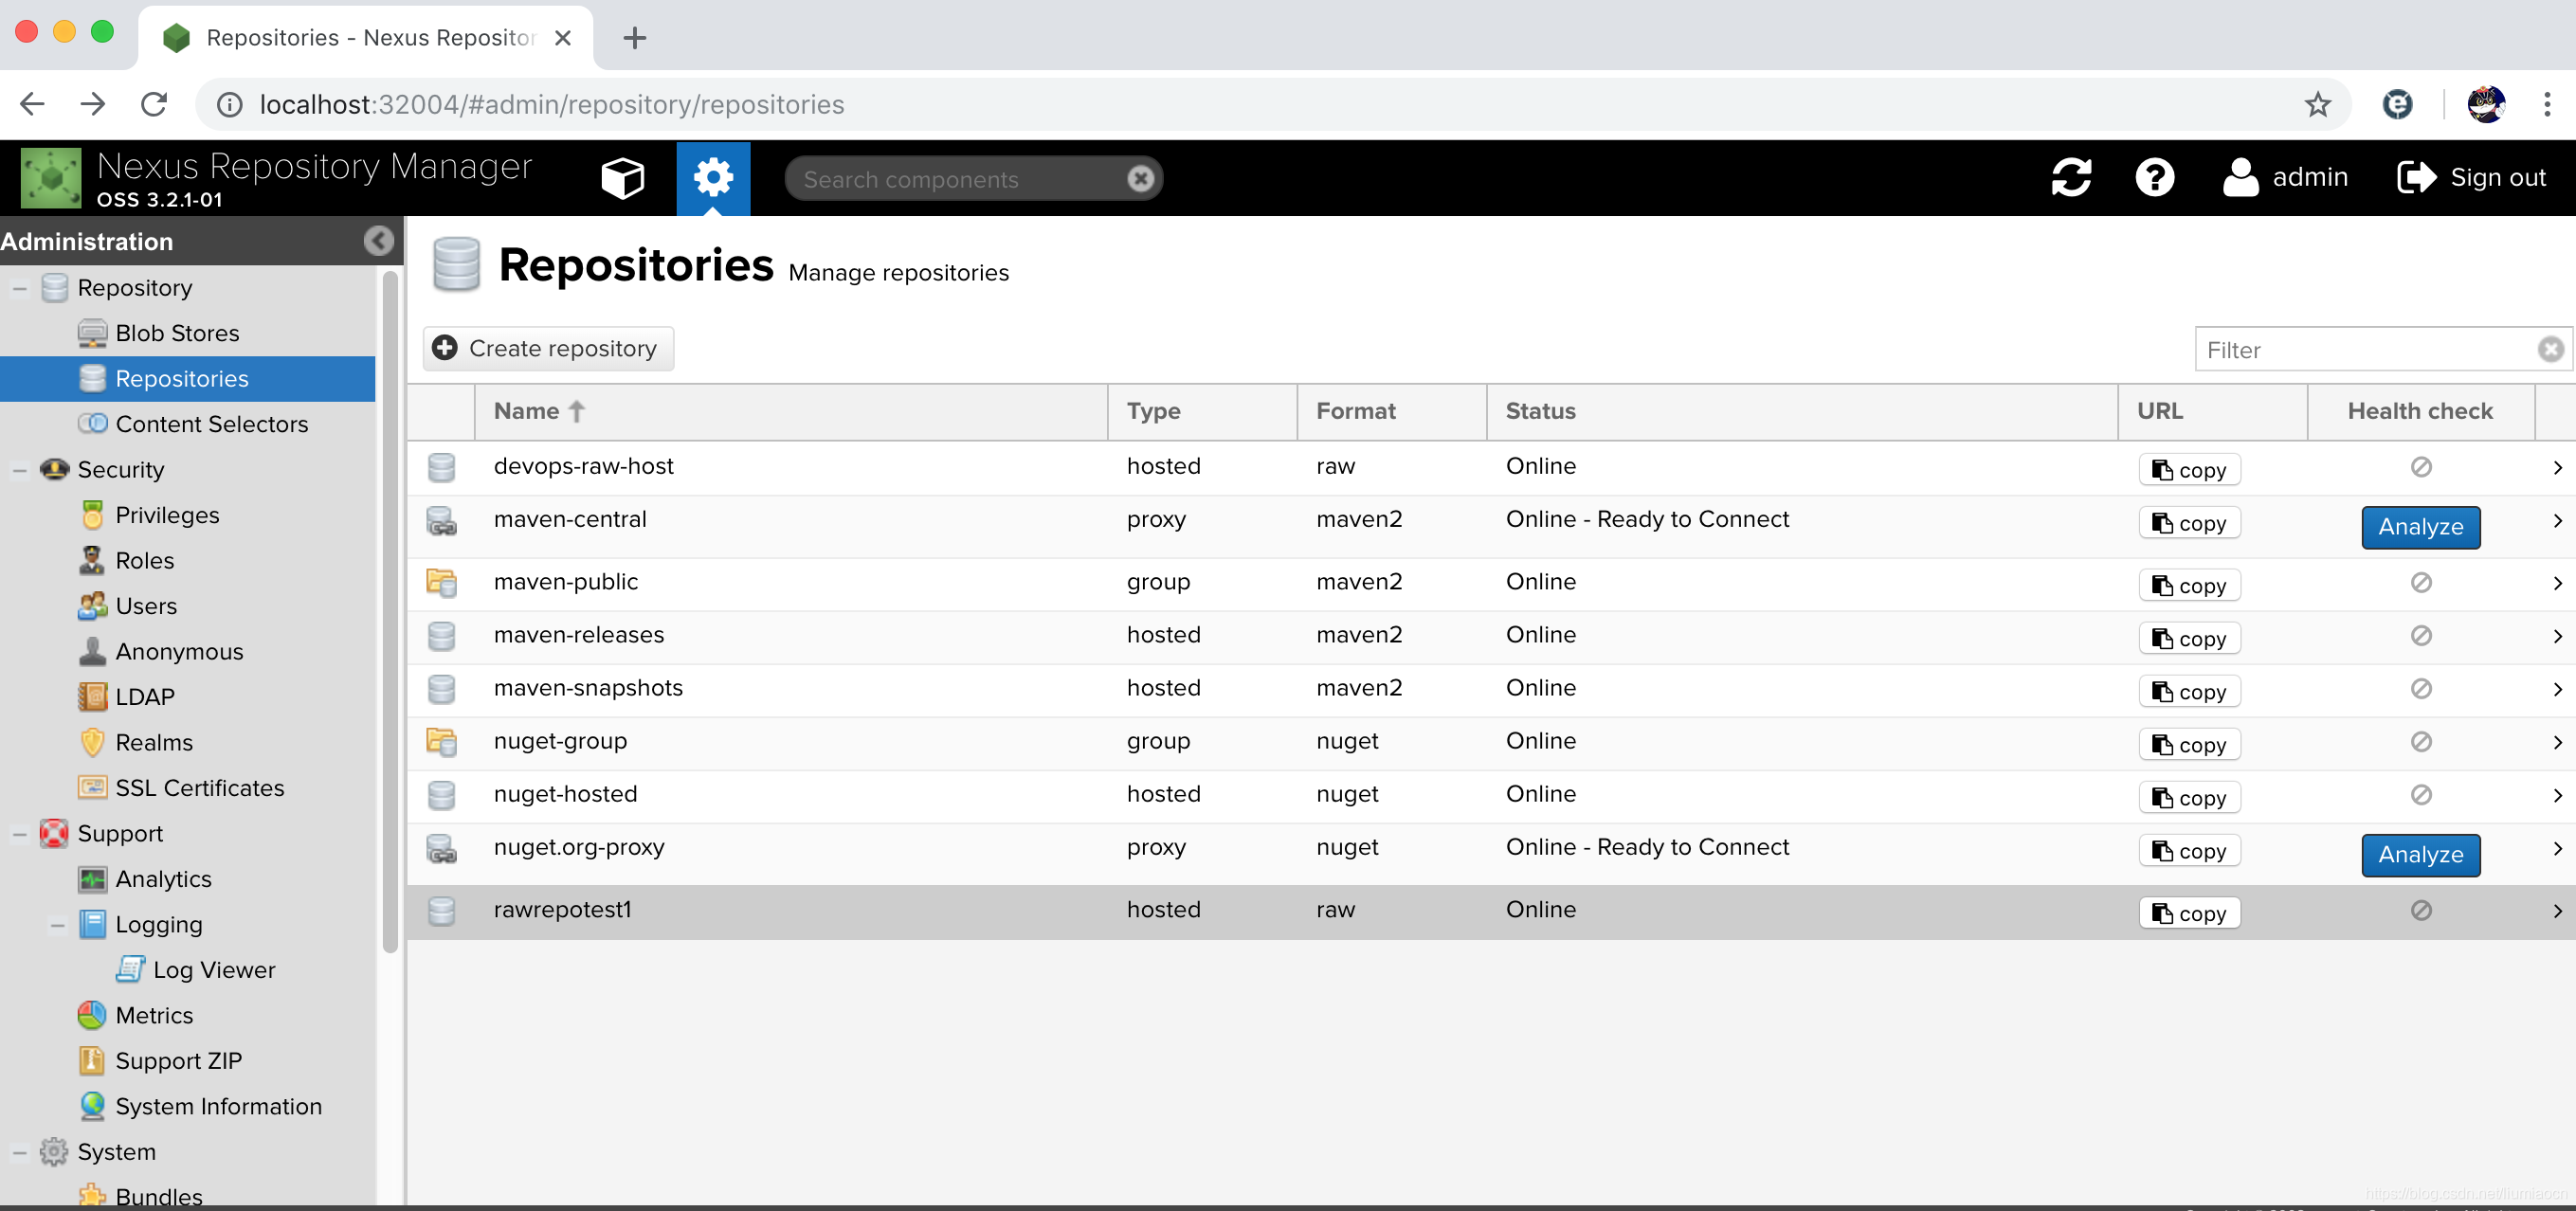Select Blob Stores menu item in sidebar
The image size is (2576, 1211).
(175, 334)
